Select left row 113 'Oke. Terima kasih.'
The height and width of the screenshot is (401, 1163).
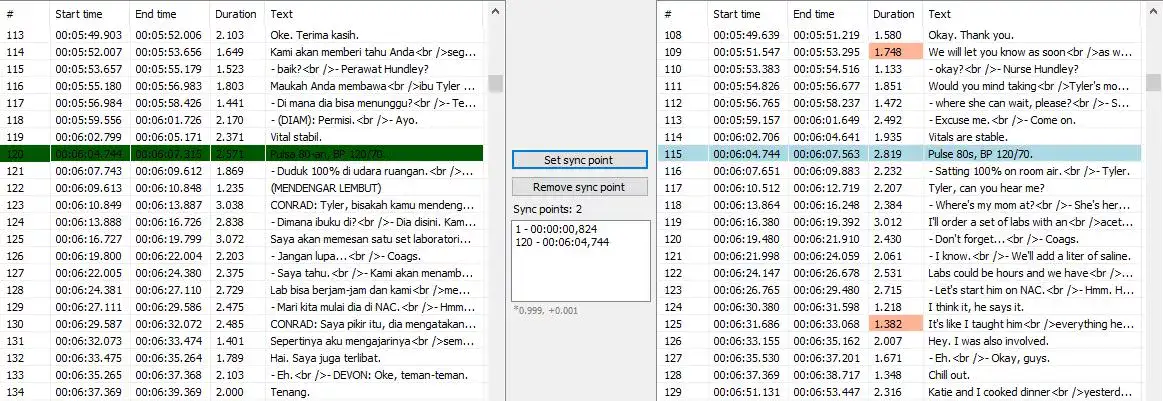tap(243, 35)
